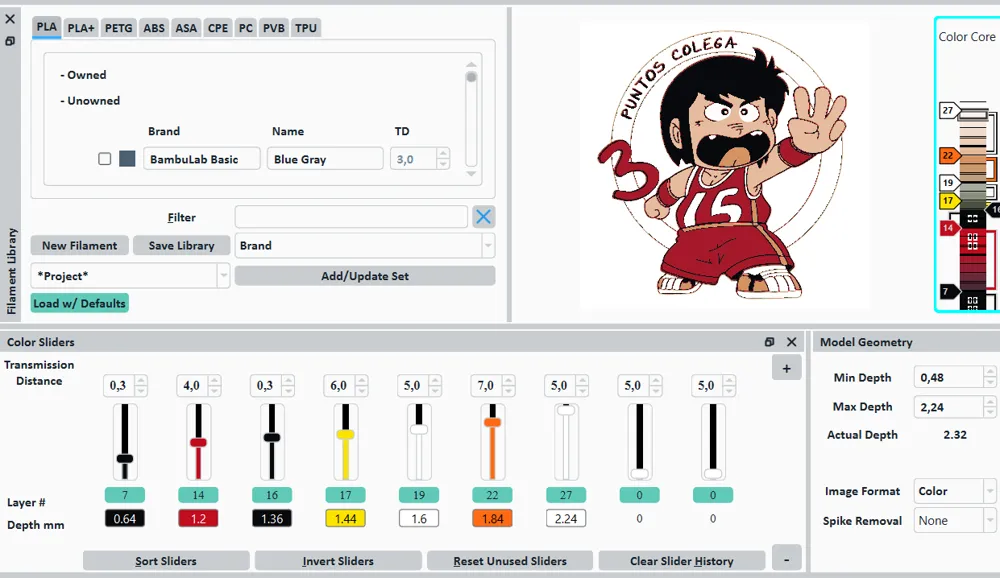Click Load w/ Defaults button
The width and height of the screenshot is (1000, 578).
(80, 303)
